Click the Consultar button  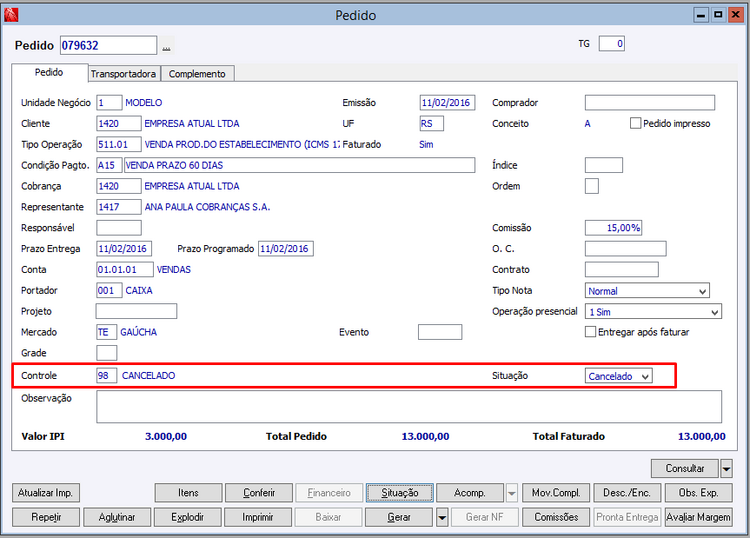click(684, 469)
